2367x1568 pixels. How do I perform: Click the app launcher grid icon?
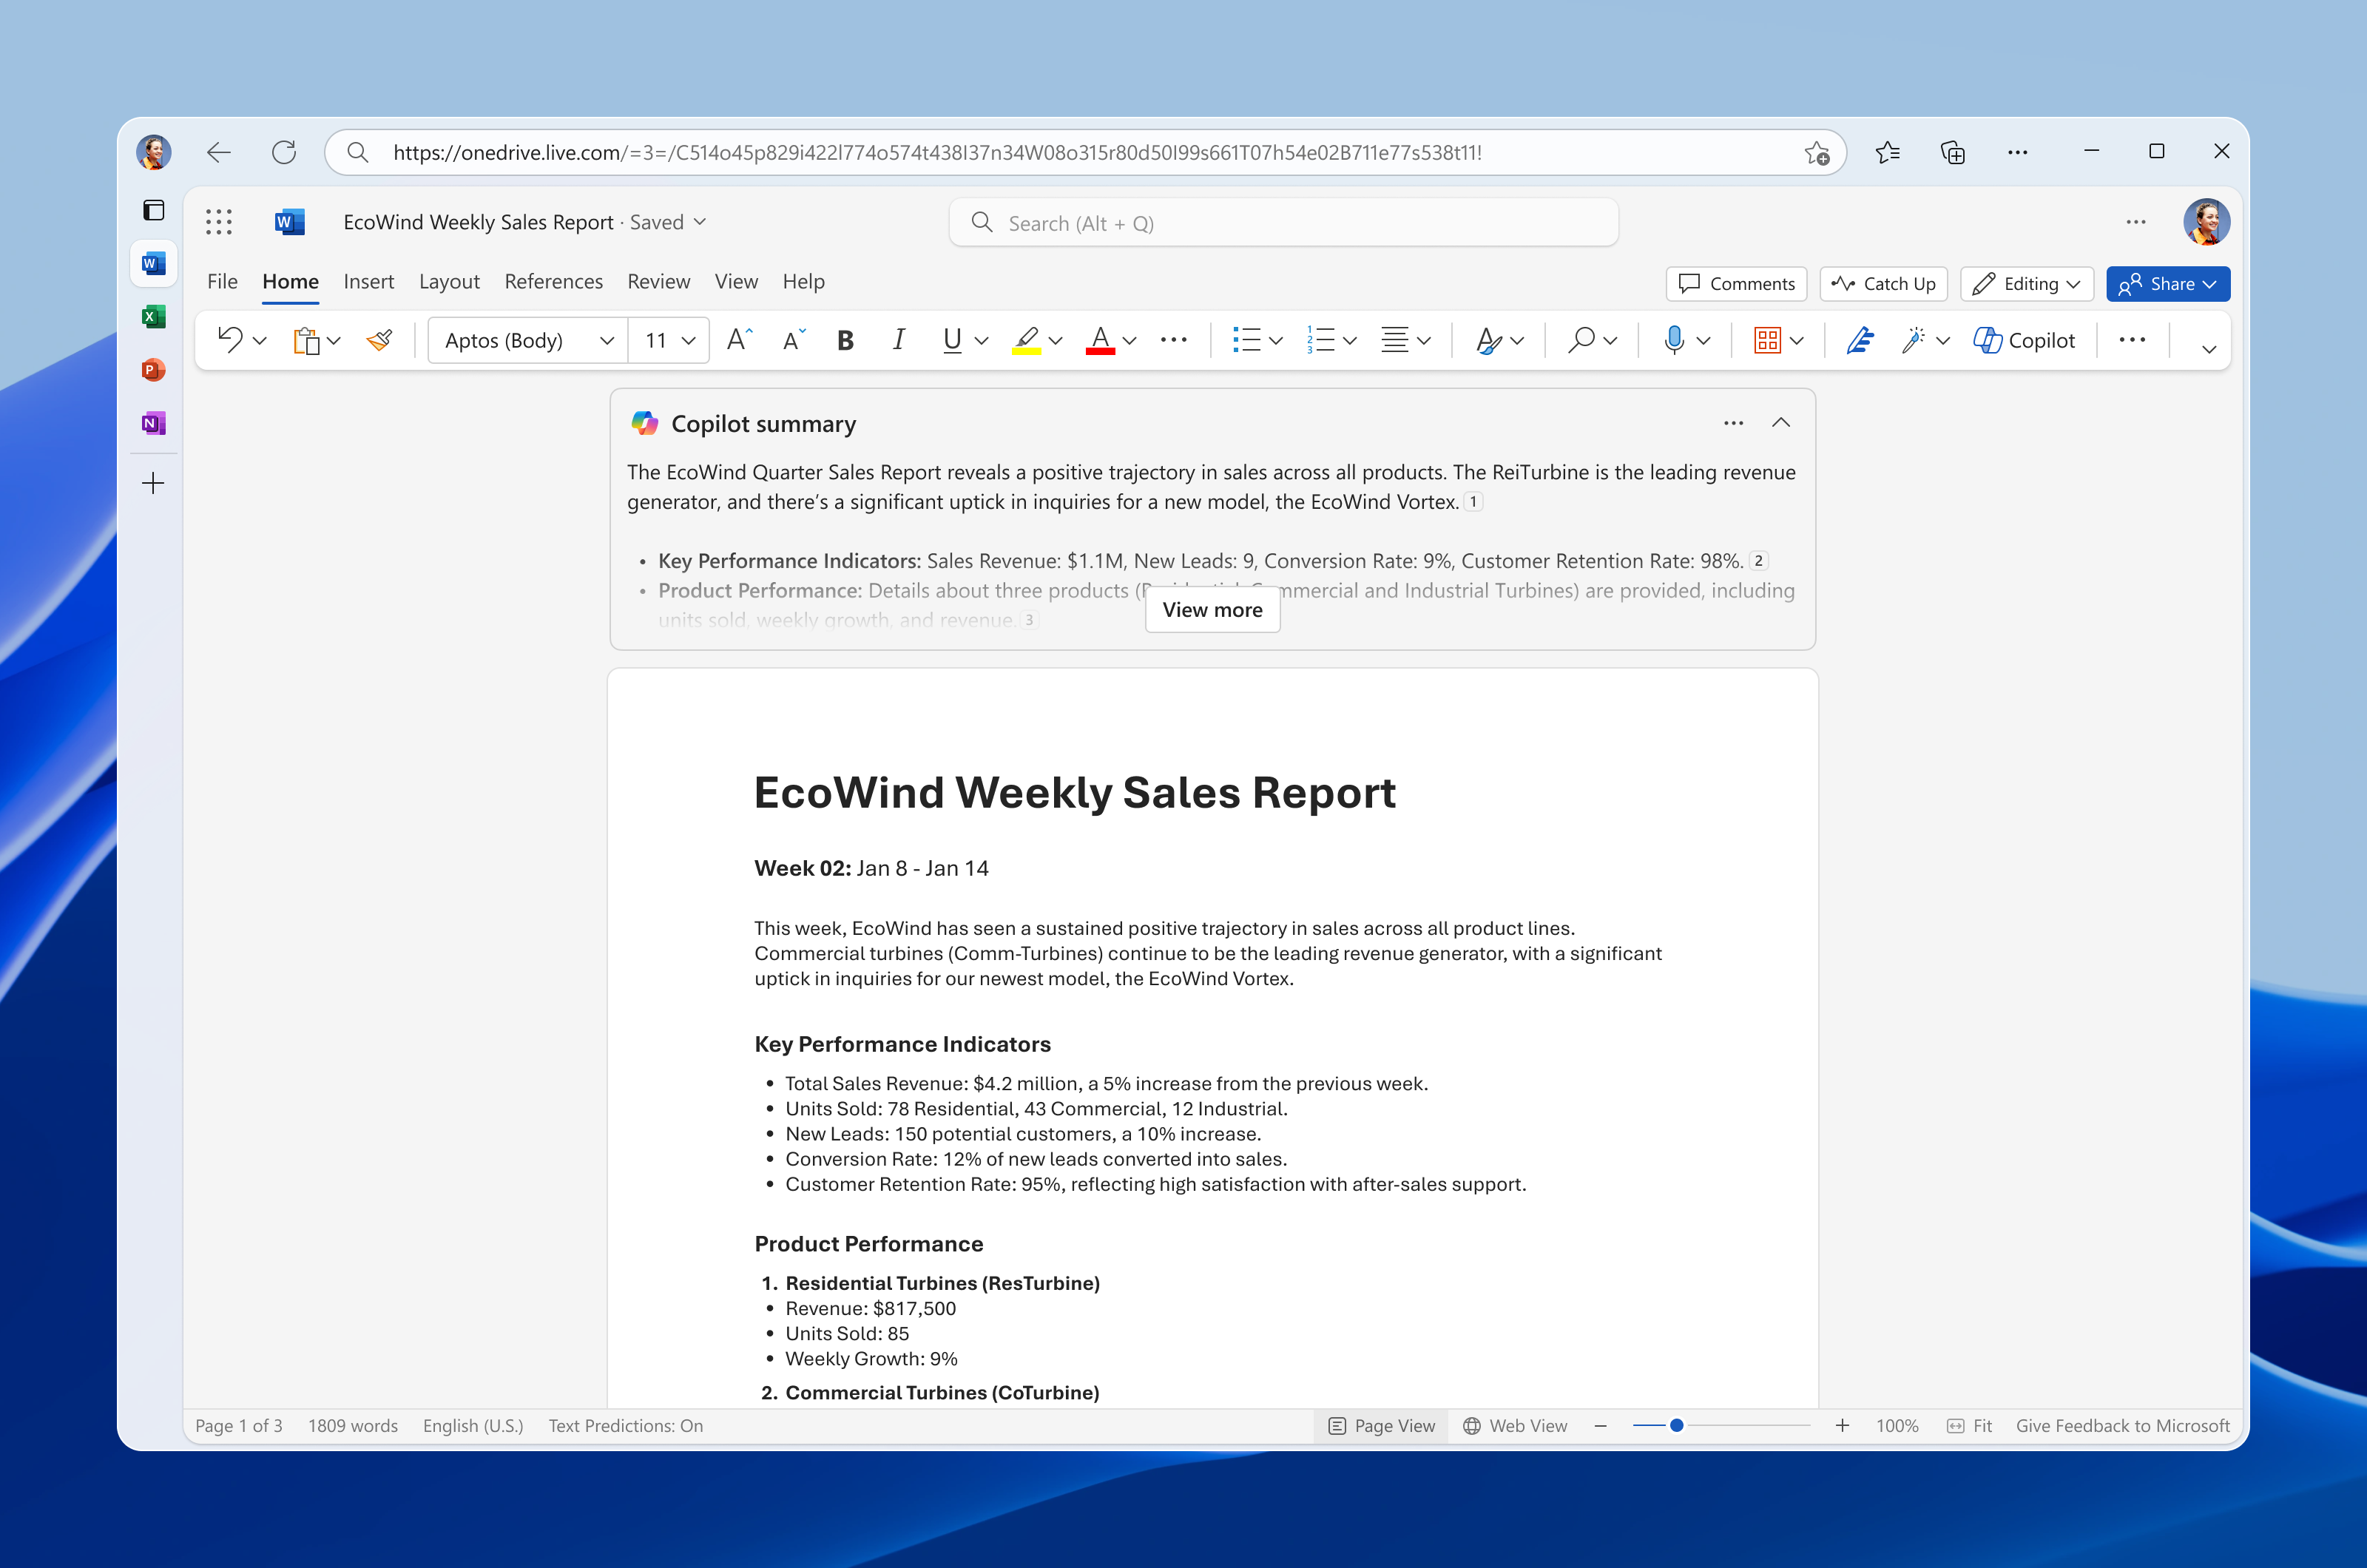pos(219,222)
